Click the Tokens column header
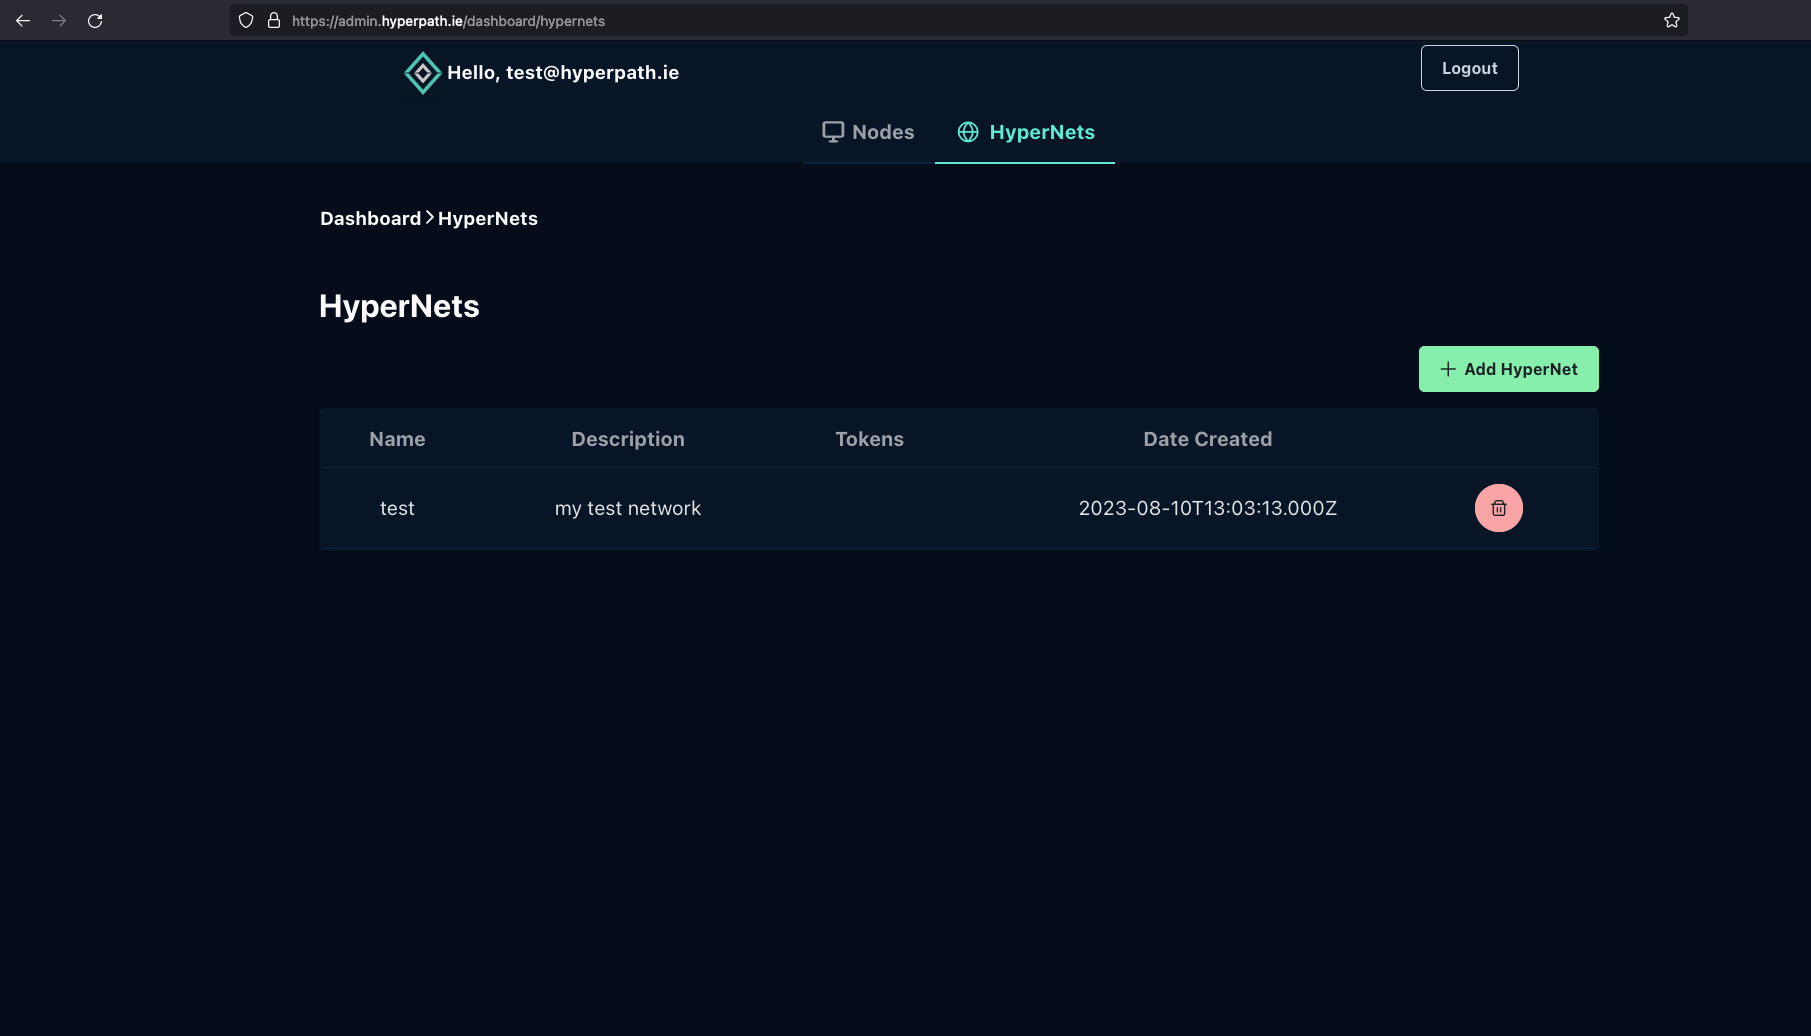This screenshot has height=1036, width=1811. coord(869,439)
